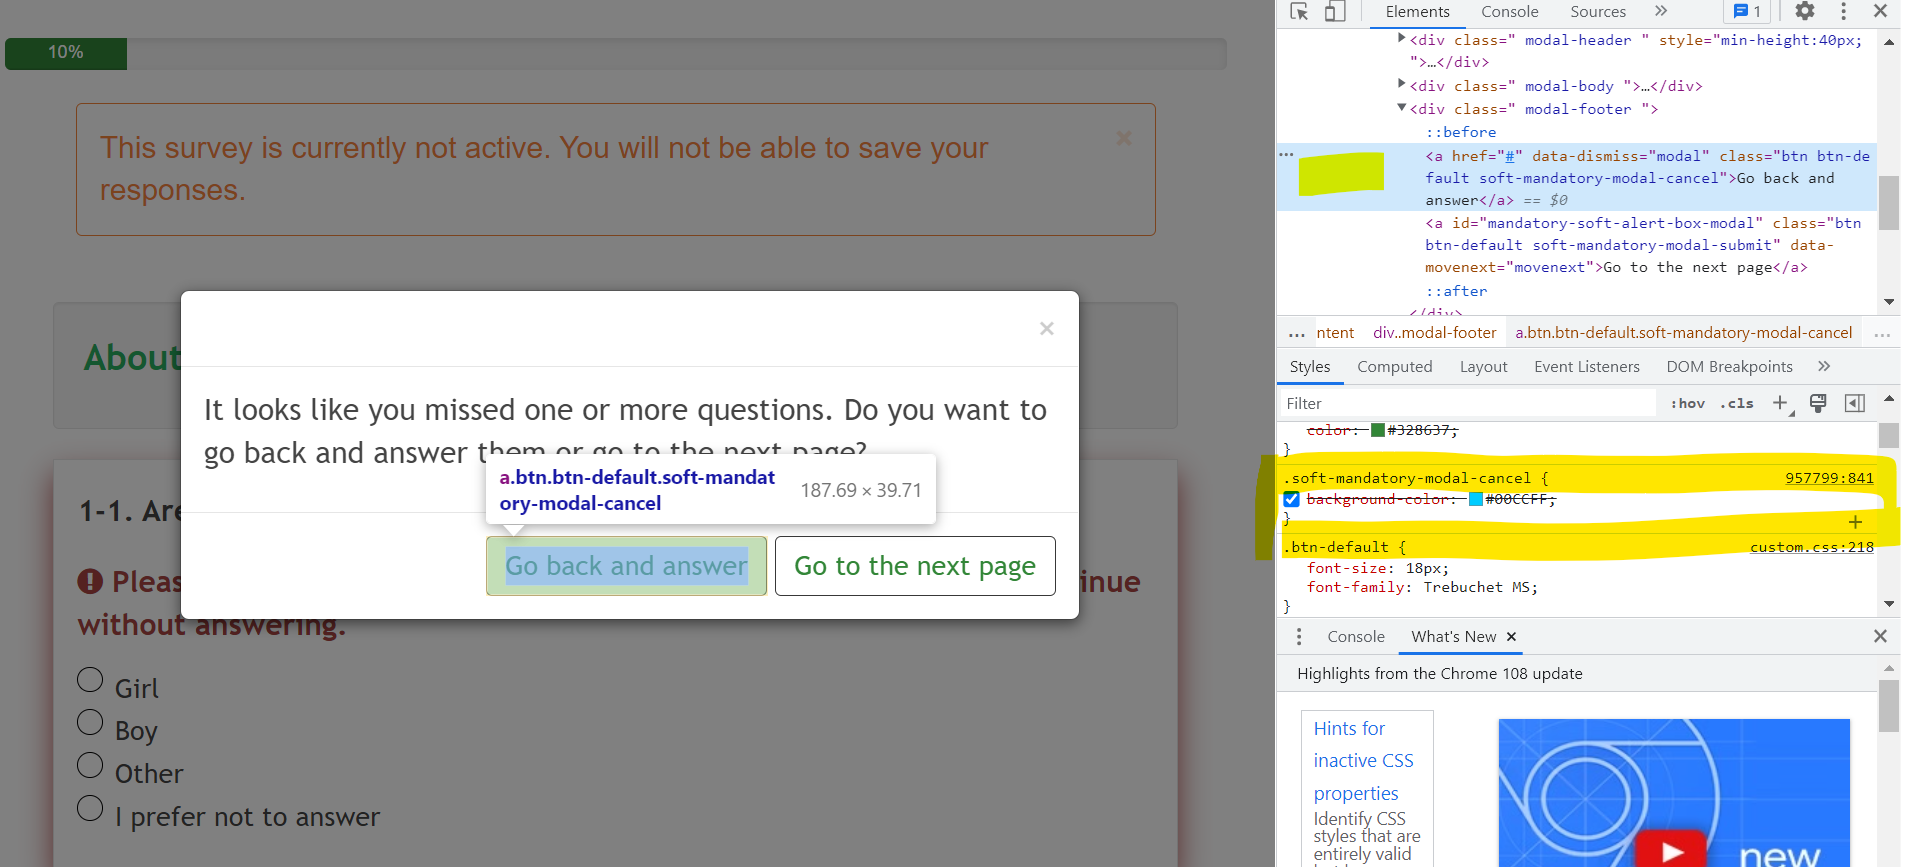Toggle the computed styles sidebar icon
This screenshot has width=1918, height=867.
[1854, 403]
